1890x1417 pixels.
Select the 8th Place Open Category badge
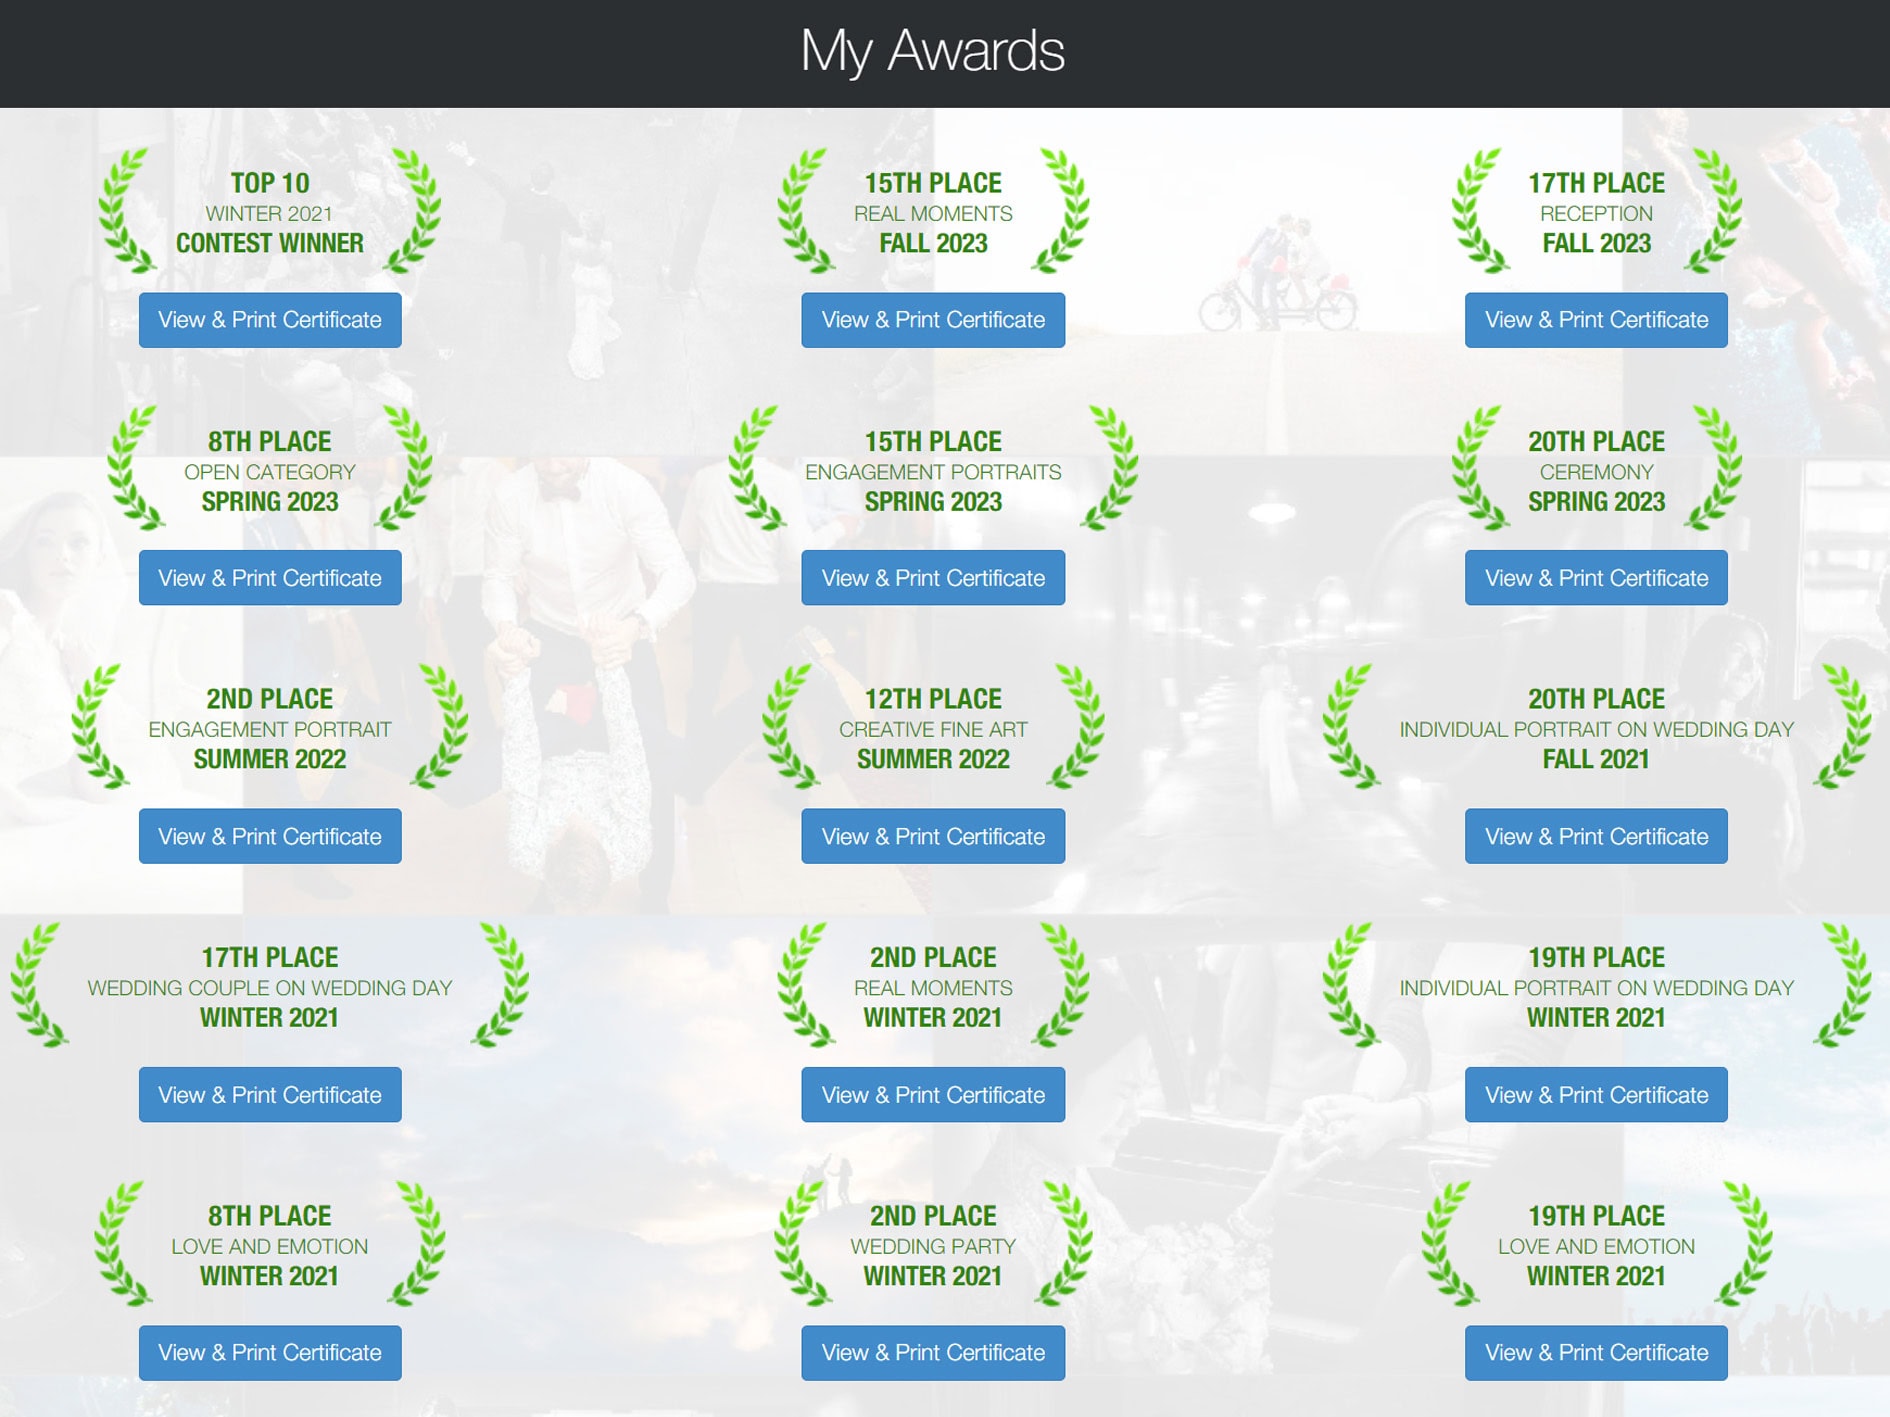(x=269, y=470)
